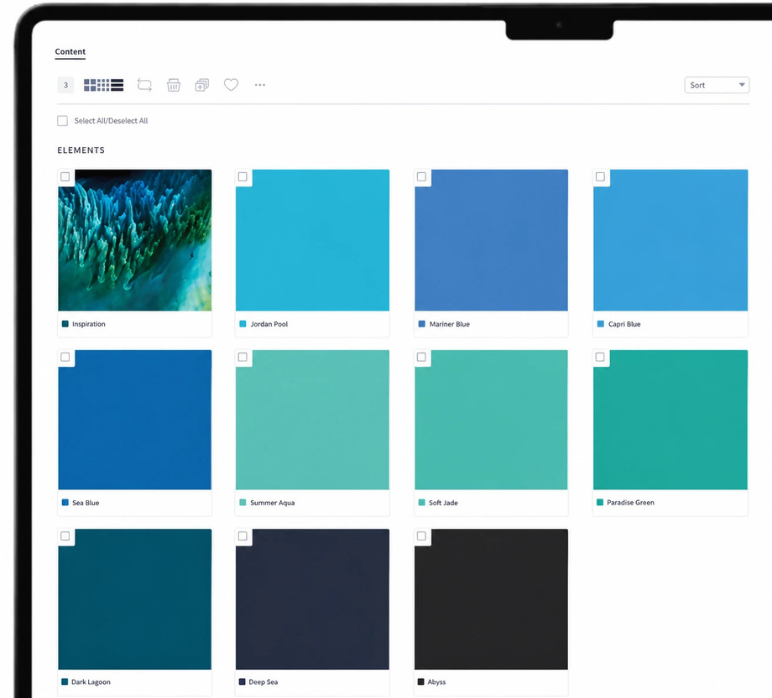Click the Summer Aqua label

272,503
